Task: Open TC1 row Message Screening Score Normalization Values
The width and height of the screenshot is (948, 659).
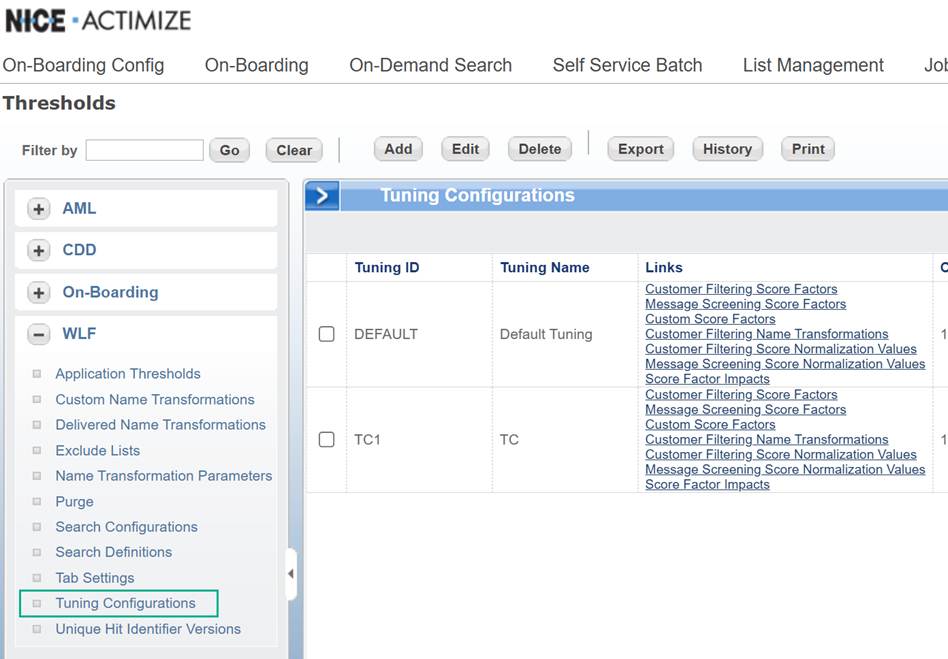Action: click(x=785, y=469)
